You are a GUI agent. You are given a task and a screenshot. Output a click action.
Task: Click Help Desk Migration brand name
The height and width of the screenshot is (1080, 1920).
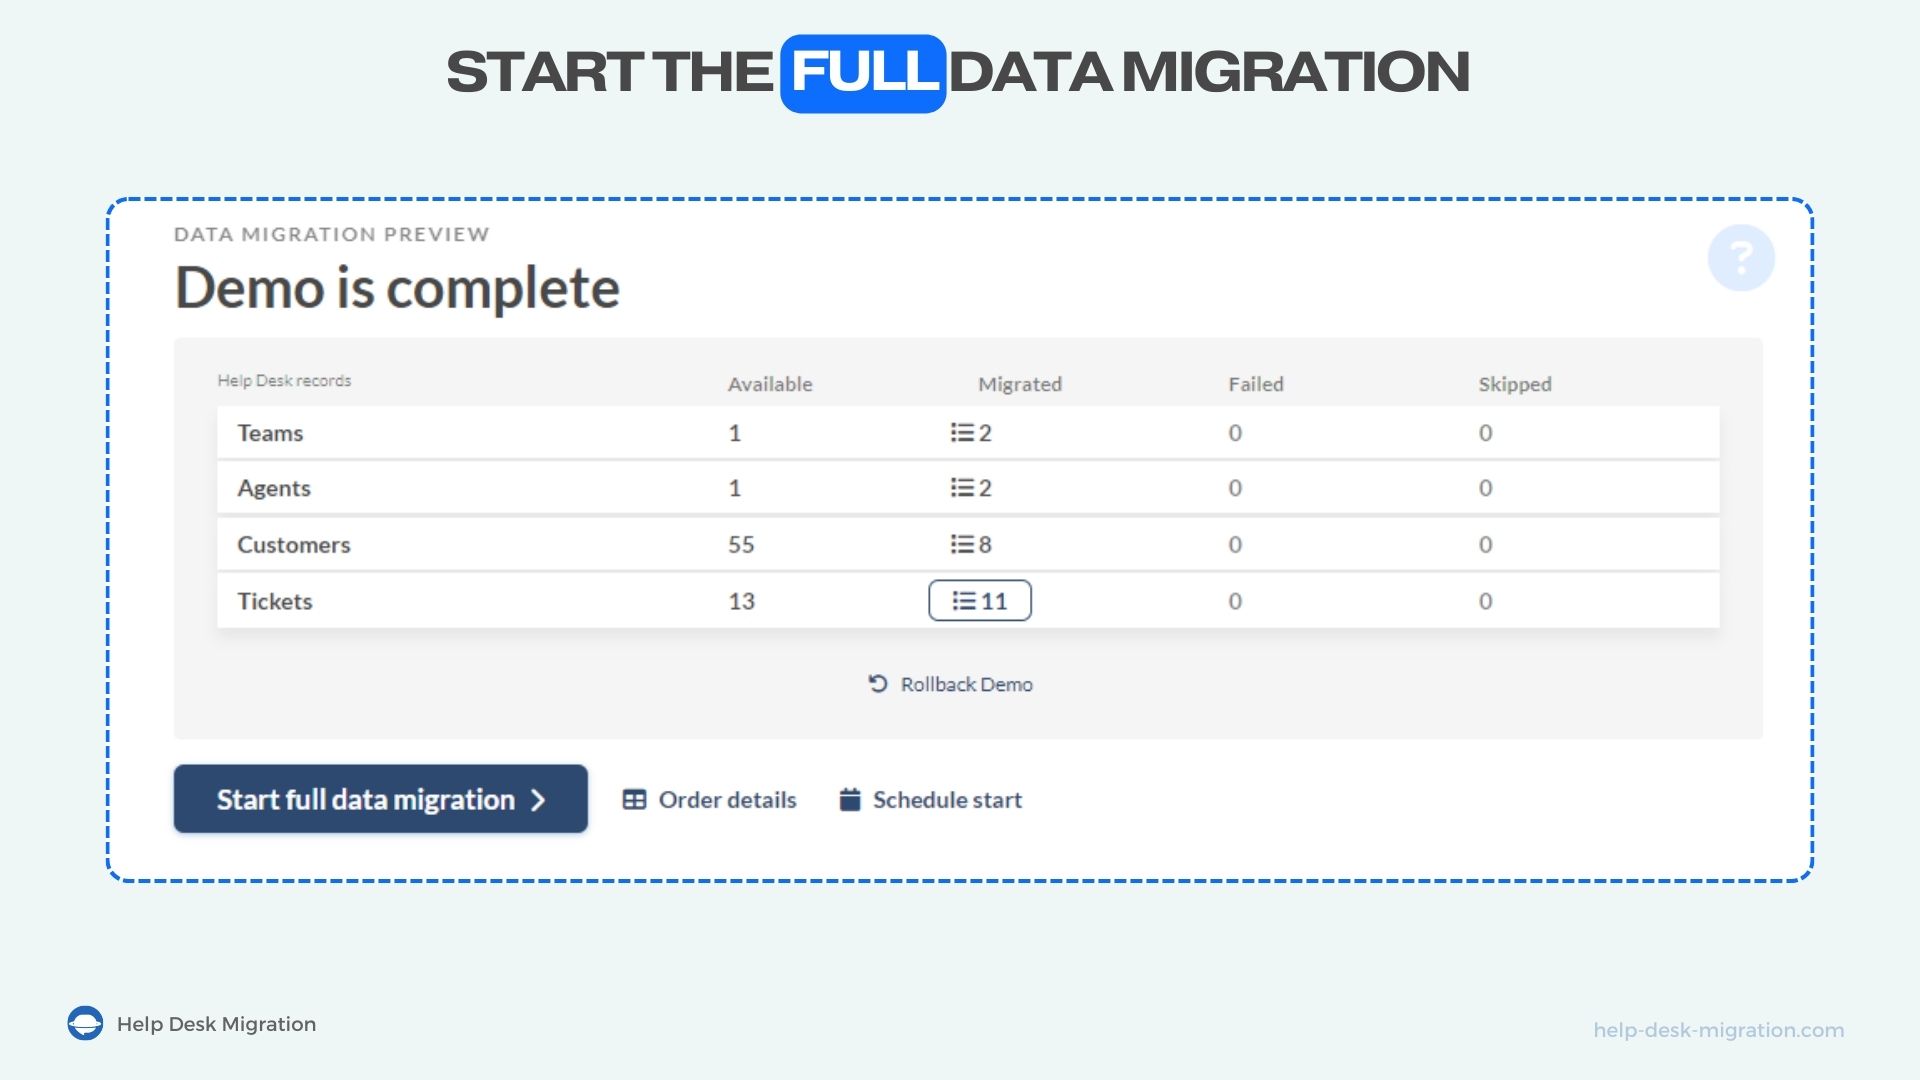[217, 1024]
